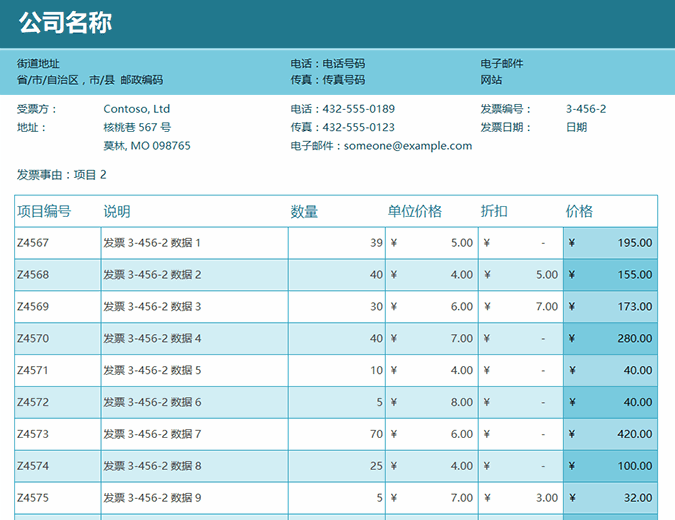This screenshot has height=520, width=675.
Task: Select the item number cell Z4567
Action: [33, 243]
